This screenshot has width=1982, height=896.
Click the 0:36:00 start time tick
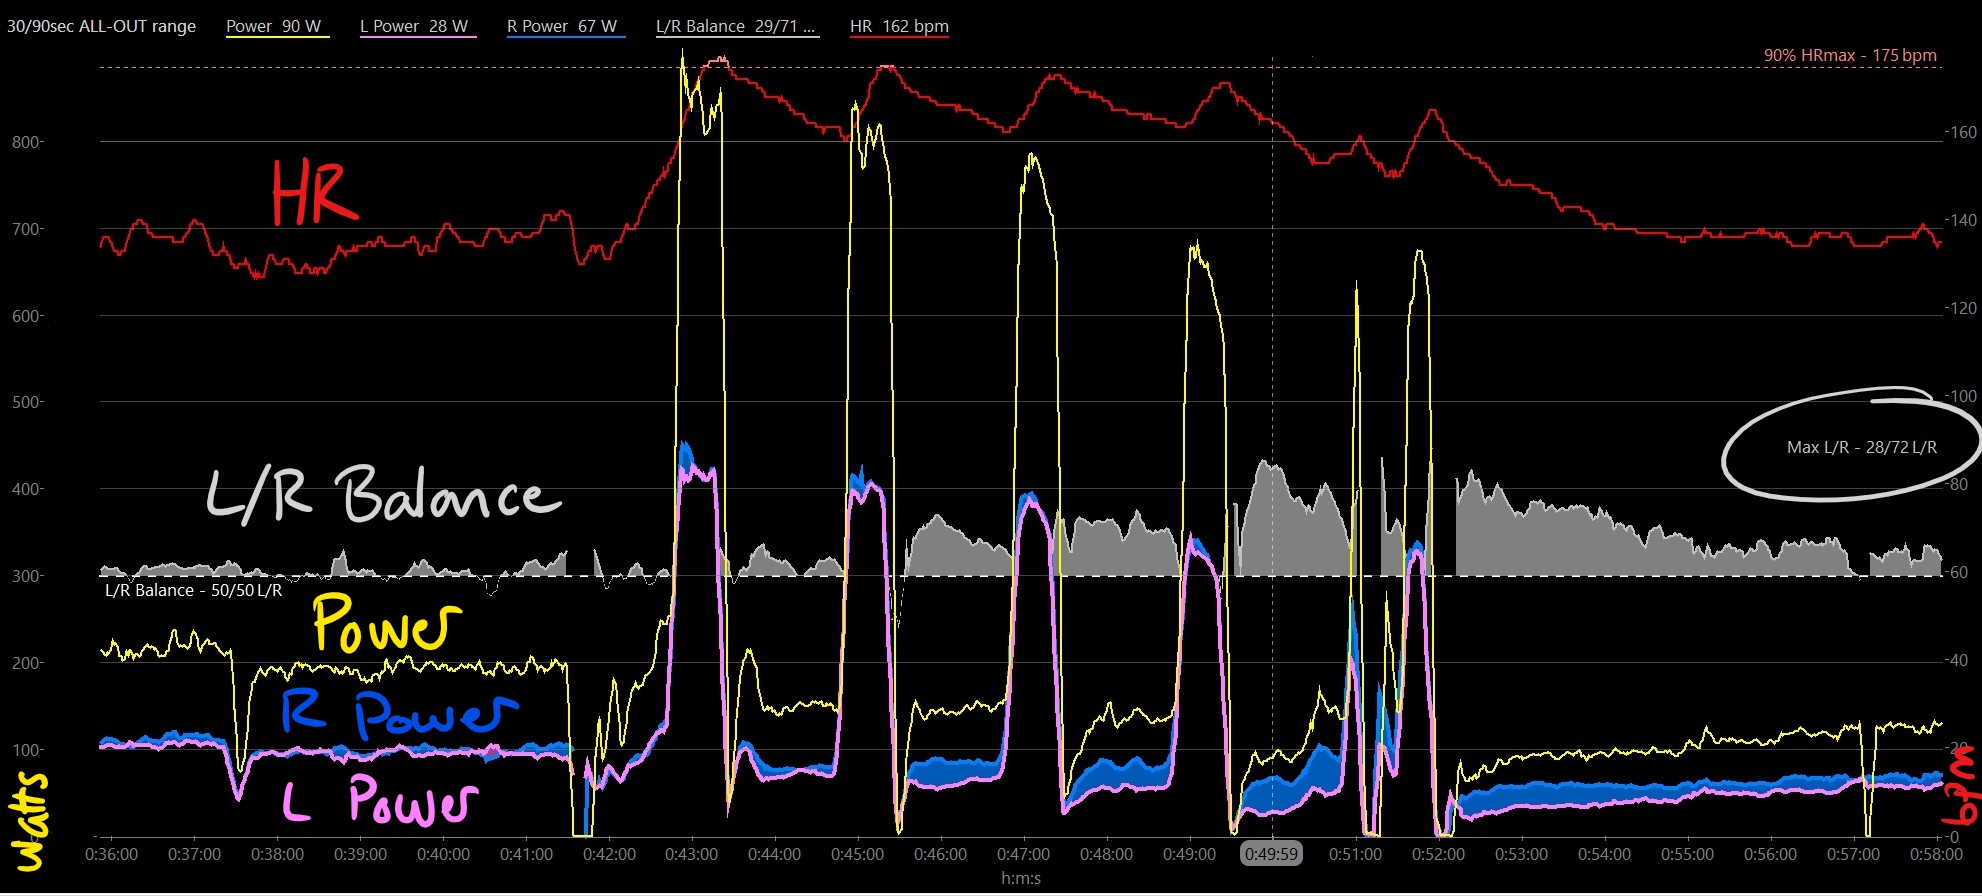click(x=111, y=854)
